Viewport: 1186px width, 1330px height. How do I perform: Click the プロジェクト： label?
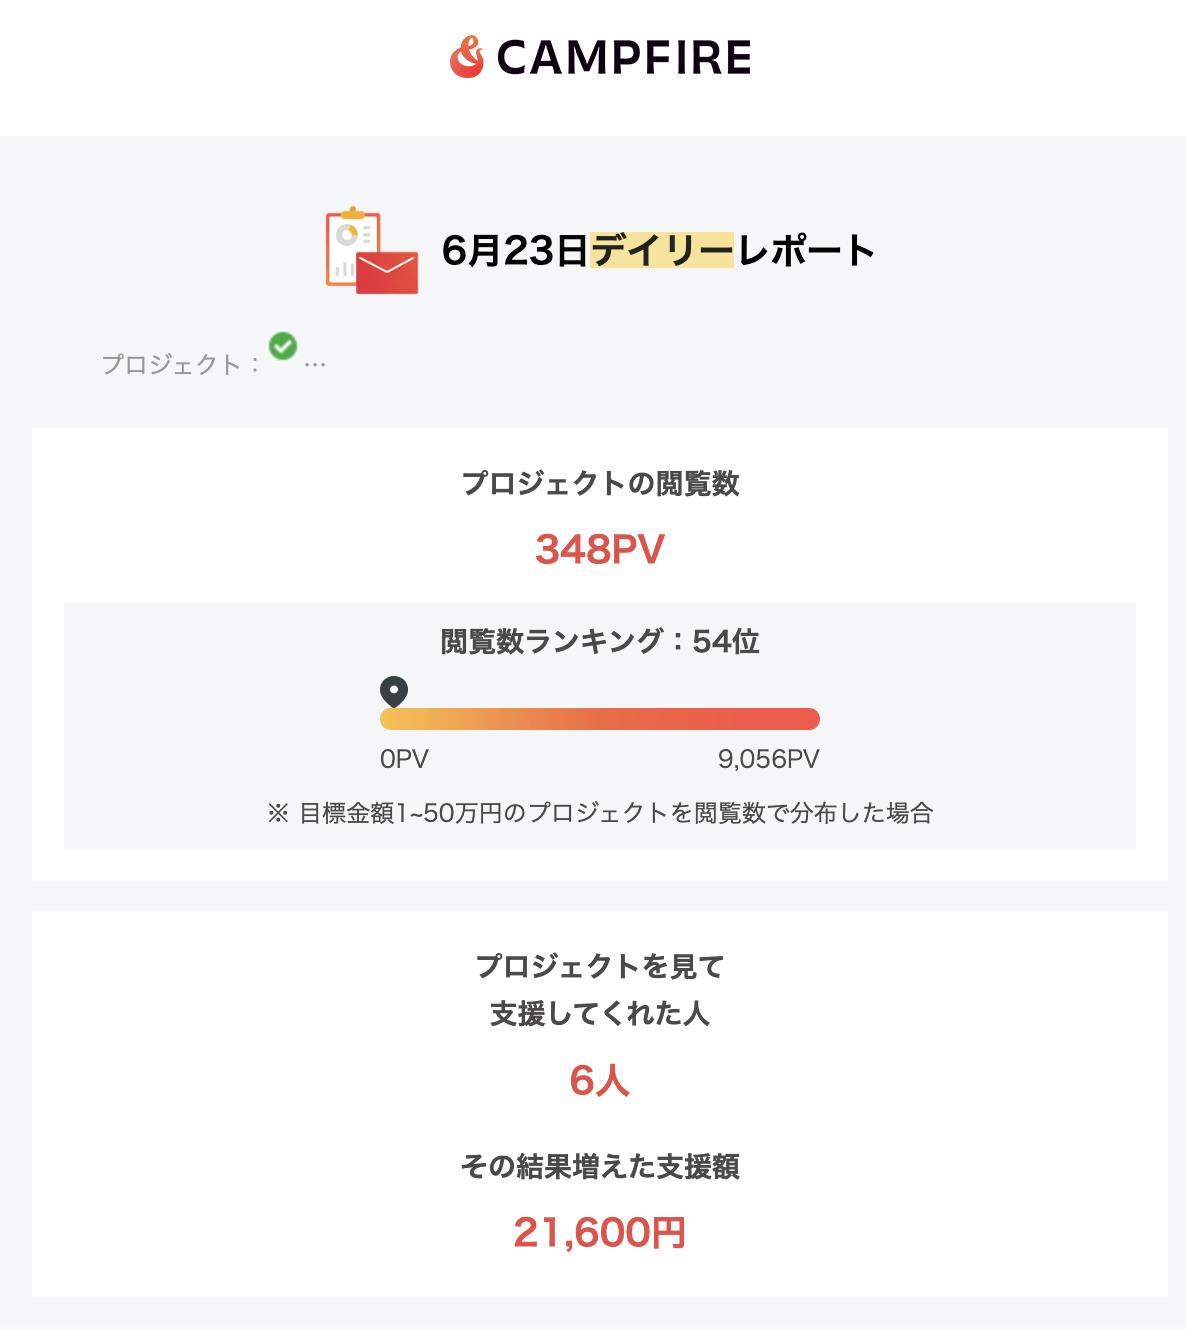click(x=181, y=364)
